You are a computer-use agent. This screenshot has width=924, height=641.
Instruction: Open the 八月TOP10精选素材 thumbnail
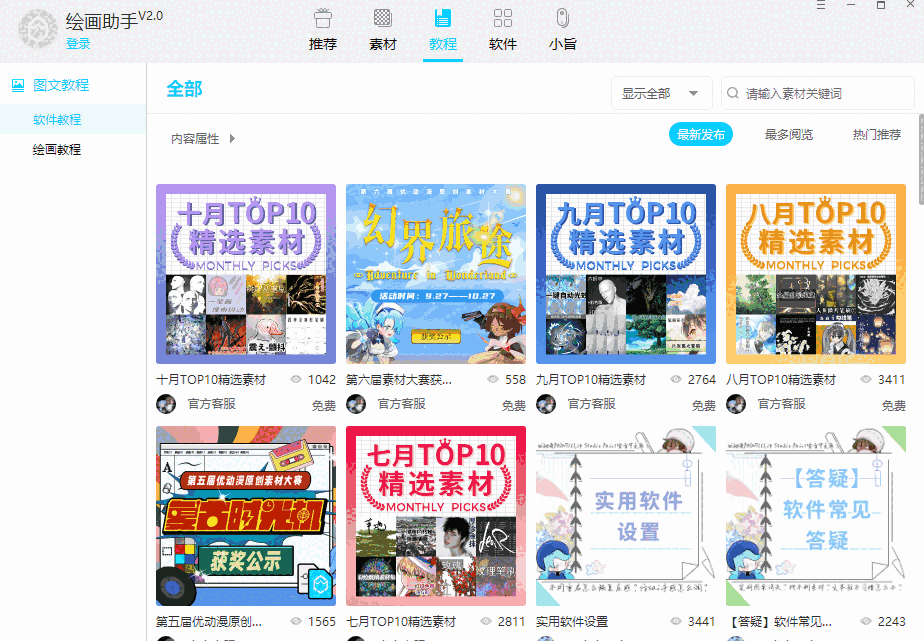tap(816, 274)
